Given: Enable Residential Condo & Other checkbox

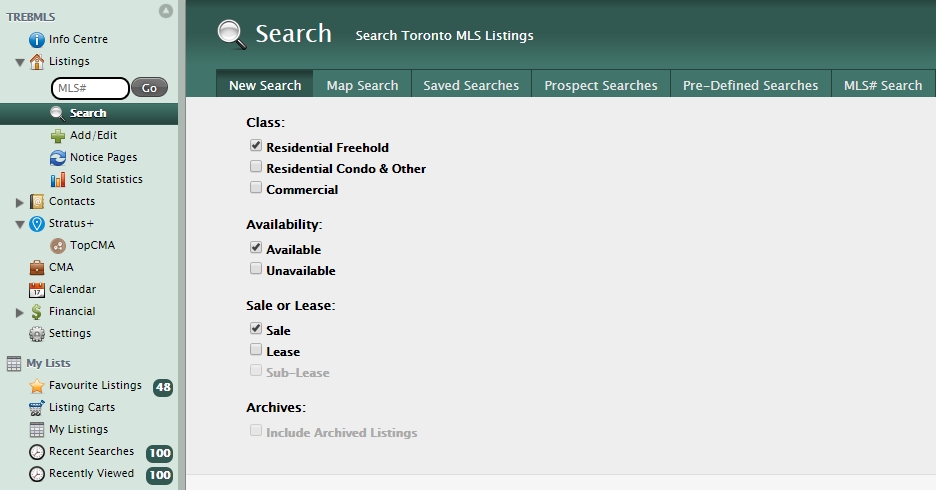Looking at the screenshot, I should [257, 168].
